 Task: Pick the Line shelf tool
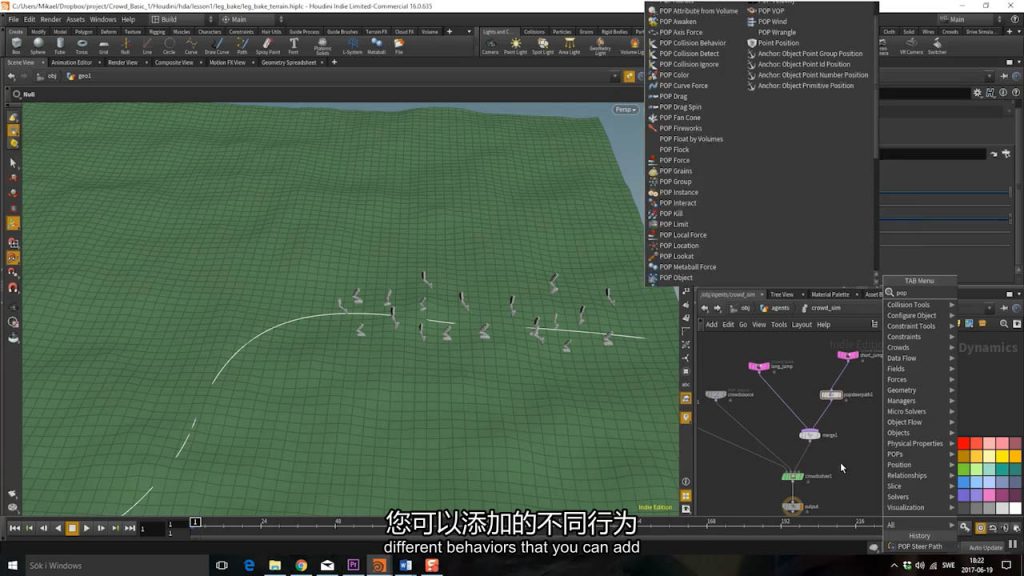(x=147, y=45)
